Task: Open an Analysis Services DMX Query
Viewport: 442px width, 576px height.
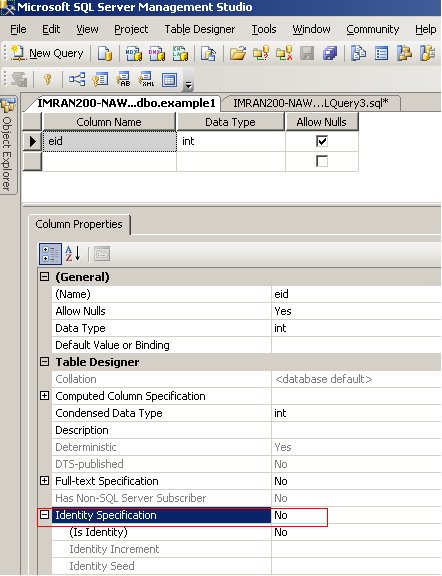Action: coord(157,54)
